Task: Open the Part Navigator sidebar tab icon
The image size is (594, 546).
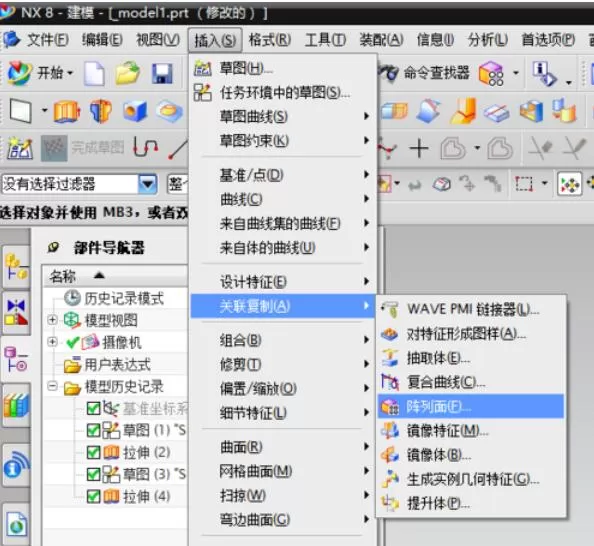Action: pyautogui.click(x=16, y=360)
